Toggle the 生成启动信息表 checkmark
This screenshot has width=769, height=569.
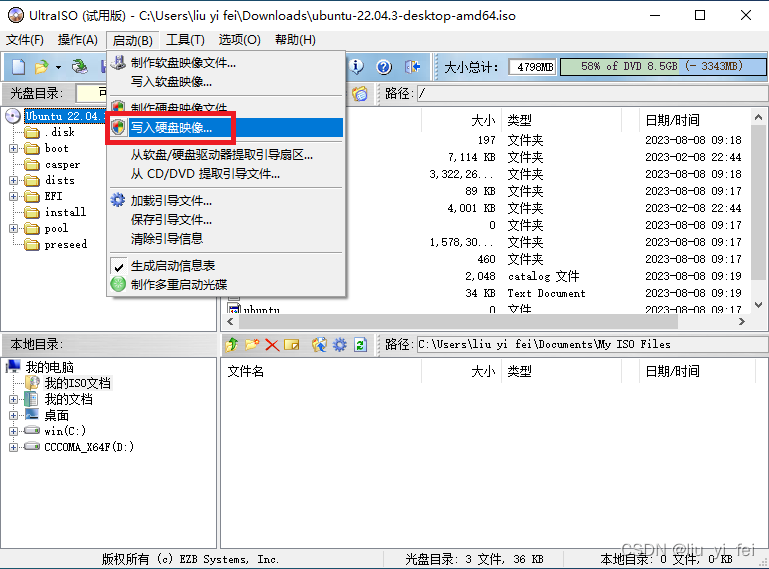[119, 267]
